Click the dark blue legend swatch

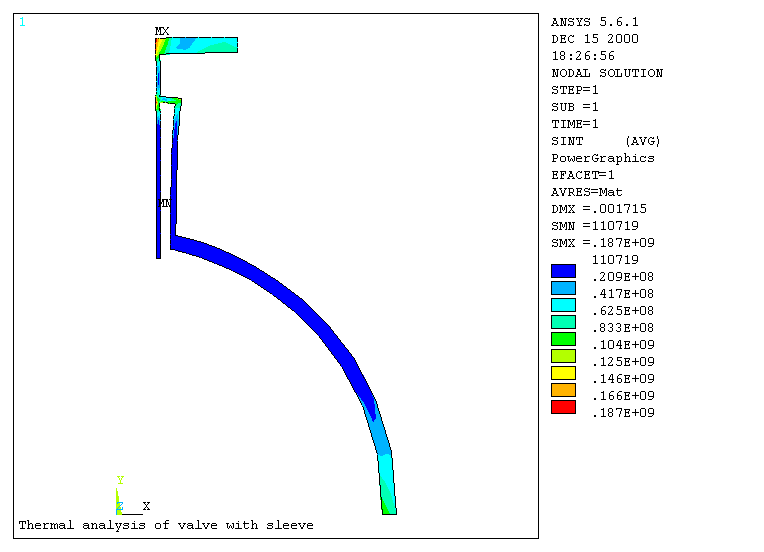(x=563, y=271)
